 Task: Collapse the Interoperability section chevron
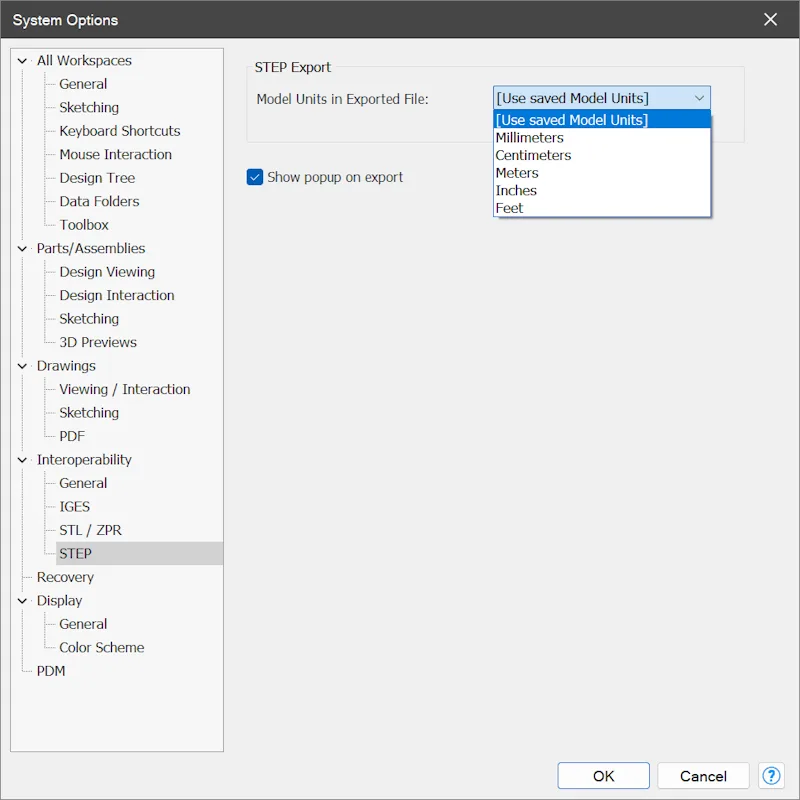point(22,460)
